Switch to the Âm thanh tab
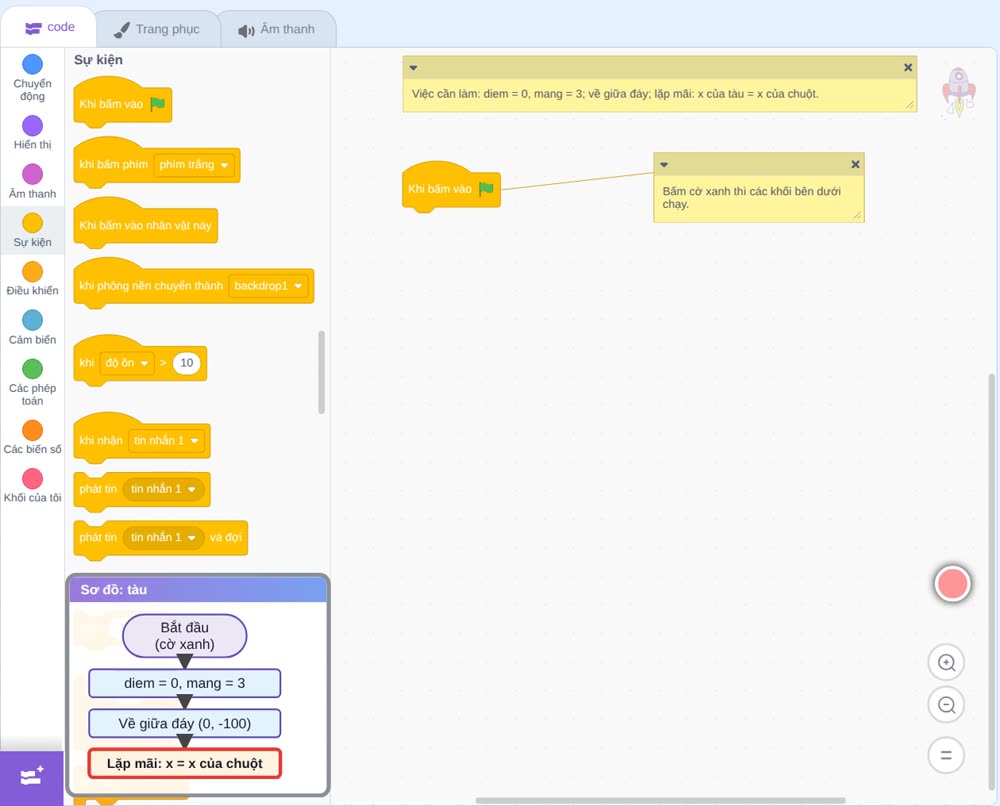1000x806 pixels. tap(277, 29)
